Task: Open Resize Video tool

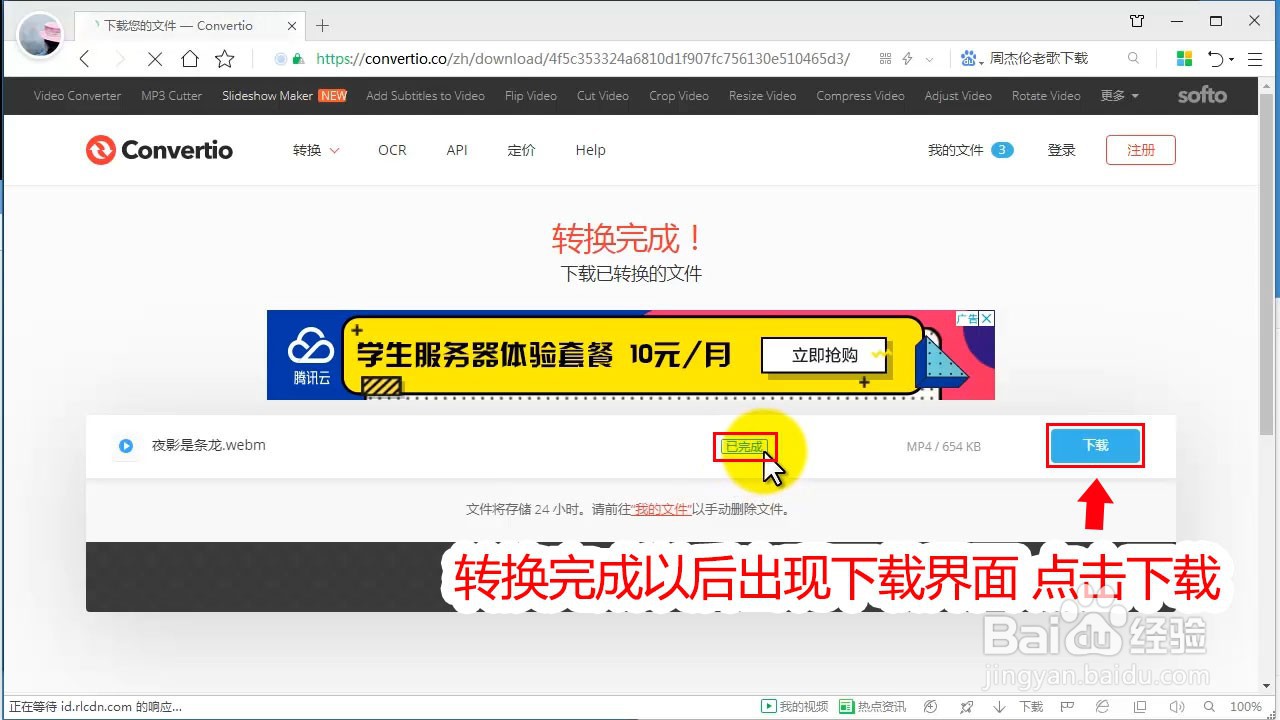Action: pos(763,96)
